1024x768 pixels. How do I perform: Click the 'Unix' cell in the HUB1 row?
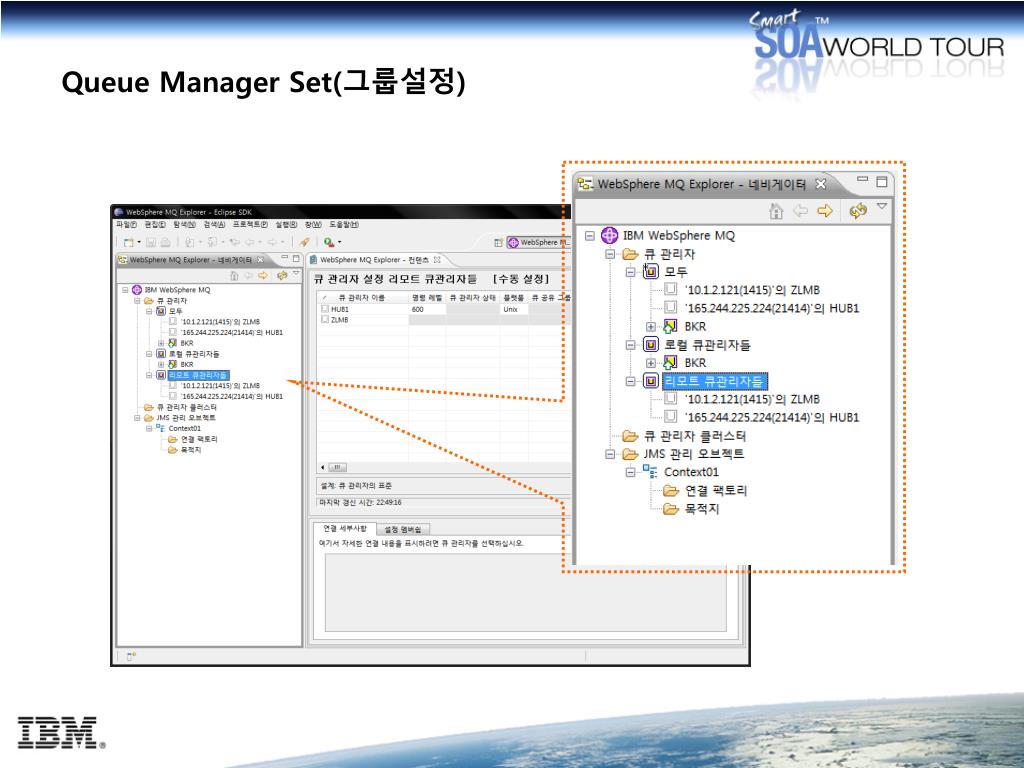coord(514,310)
